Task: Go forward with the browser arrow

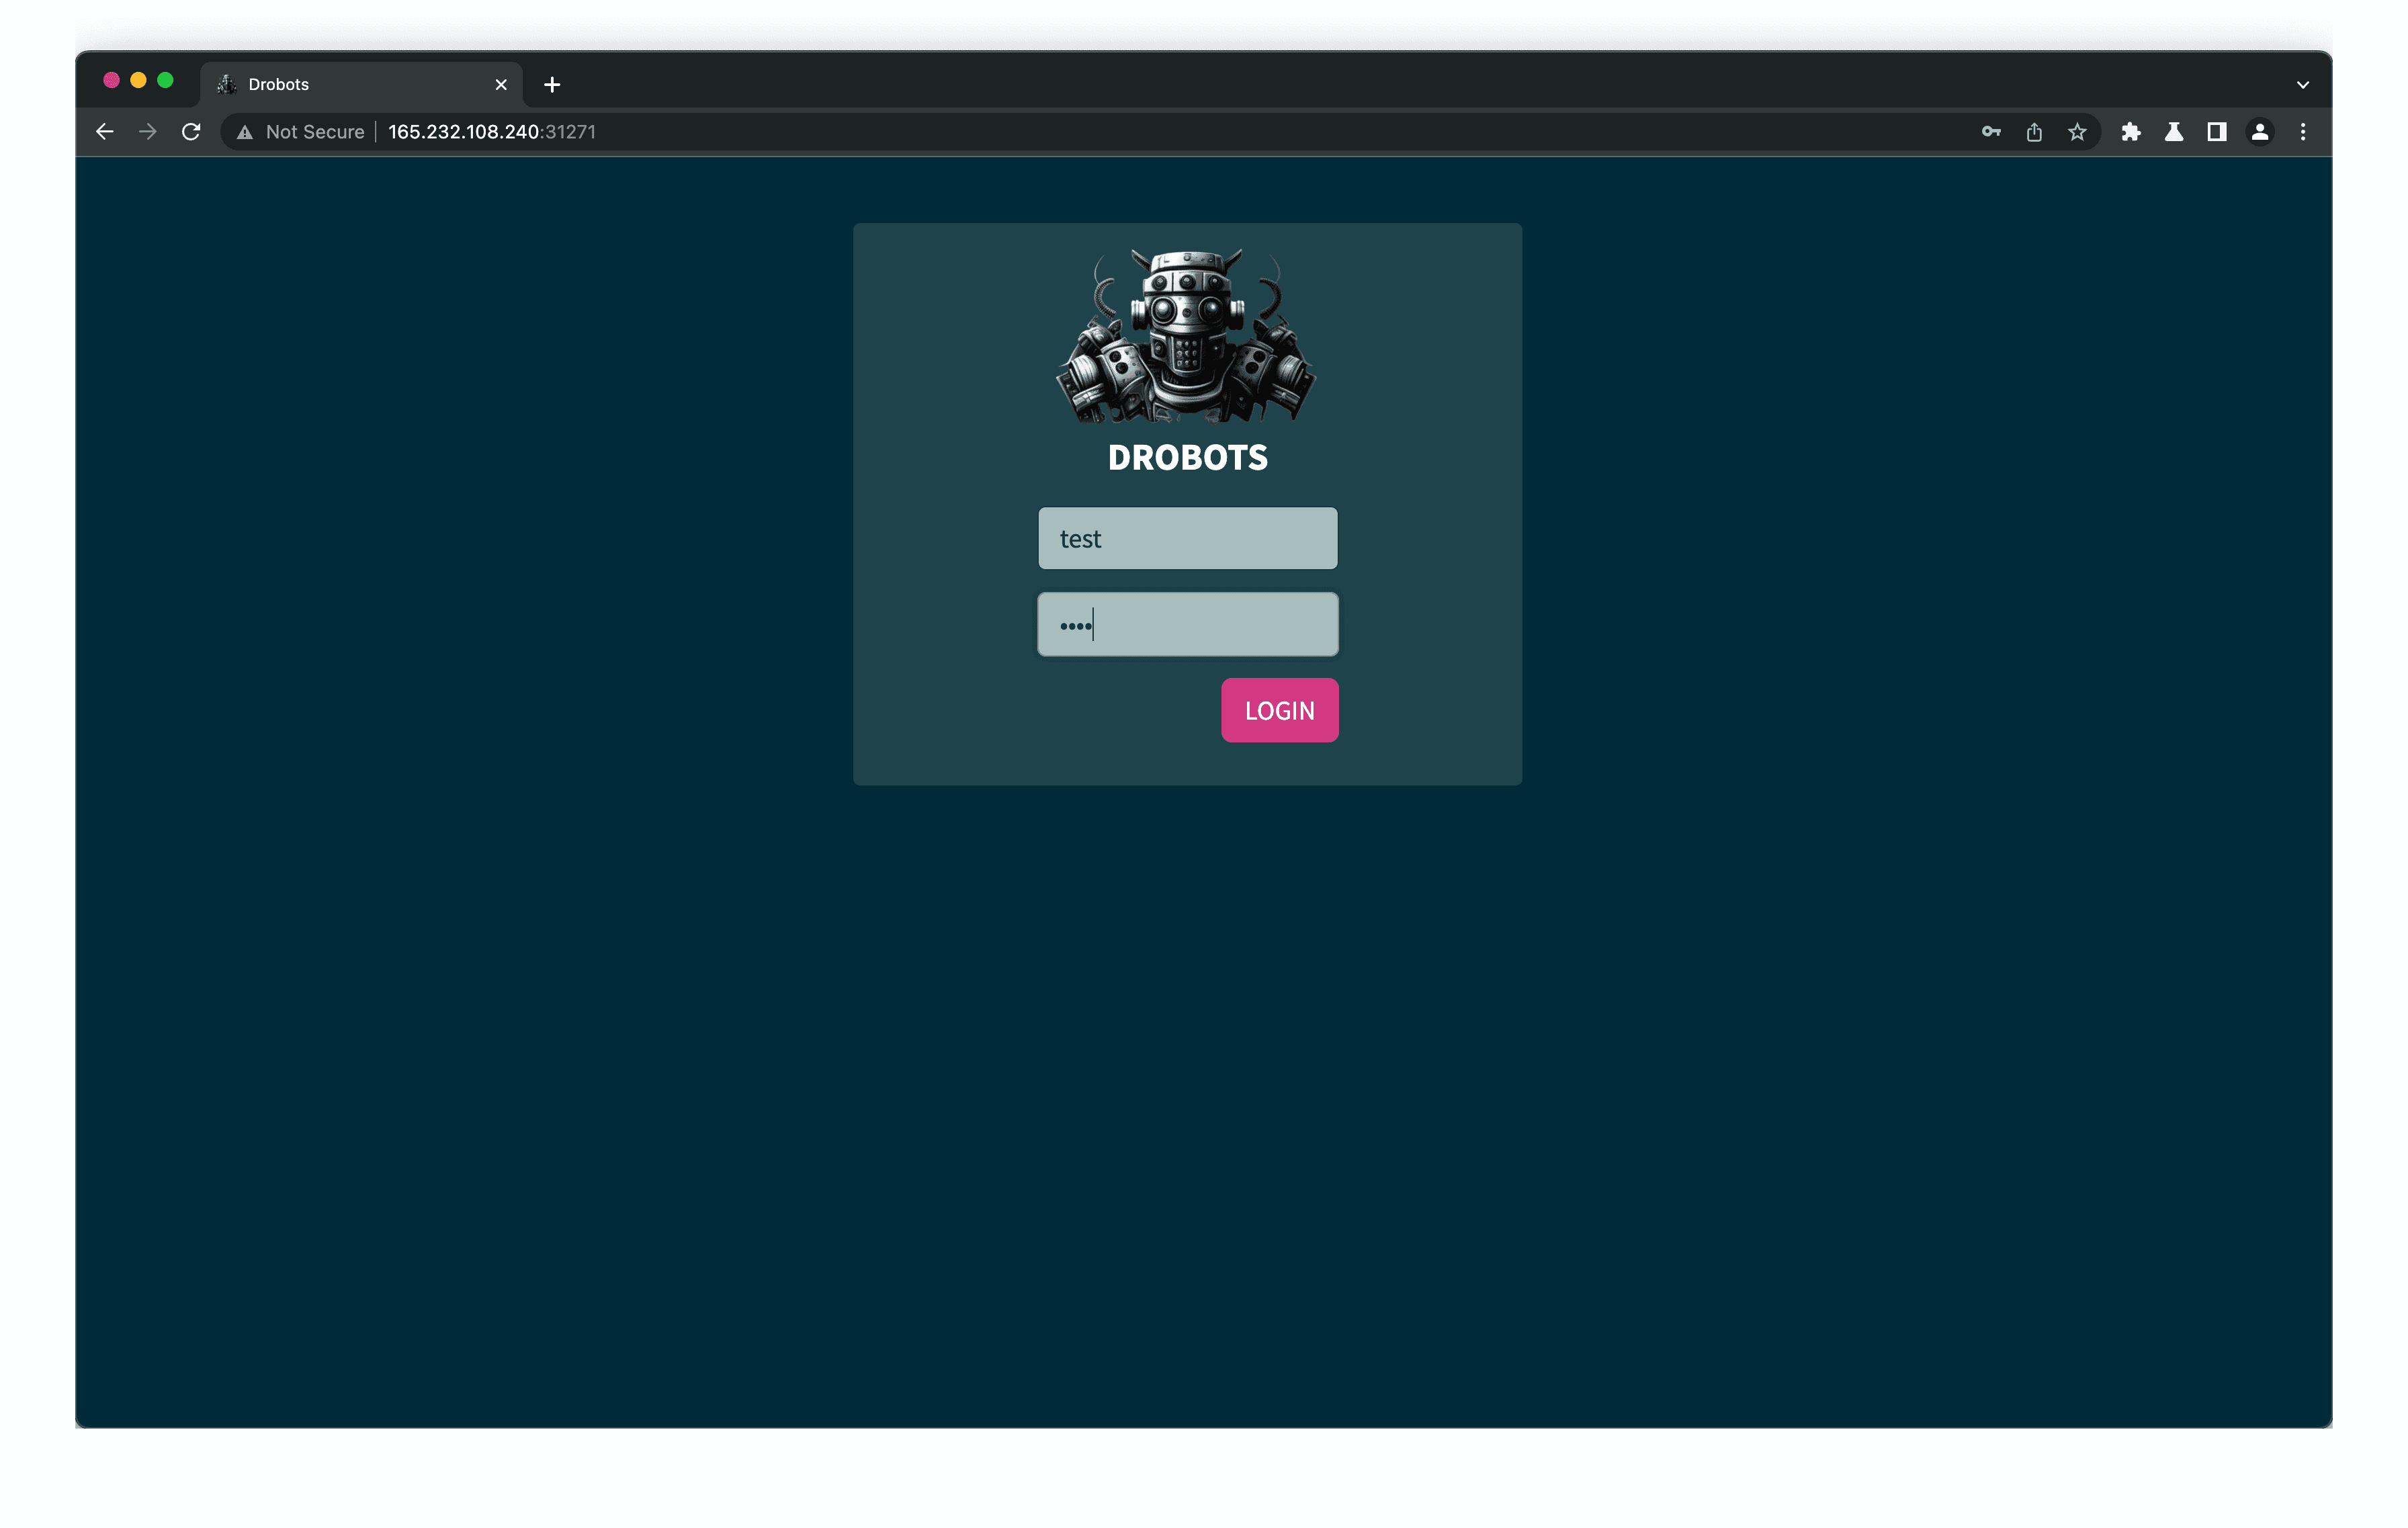Action: (x=148, y=132)
